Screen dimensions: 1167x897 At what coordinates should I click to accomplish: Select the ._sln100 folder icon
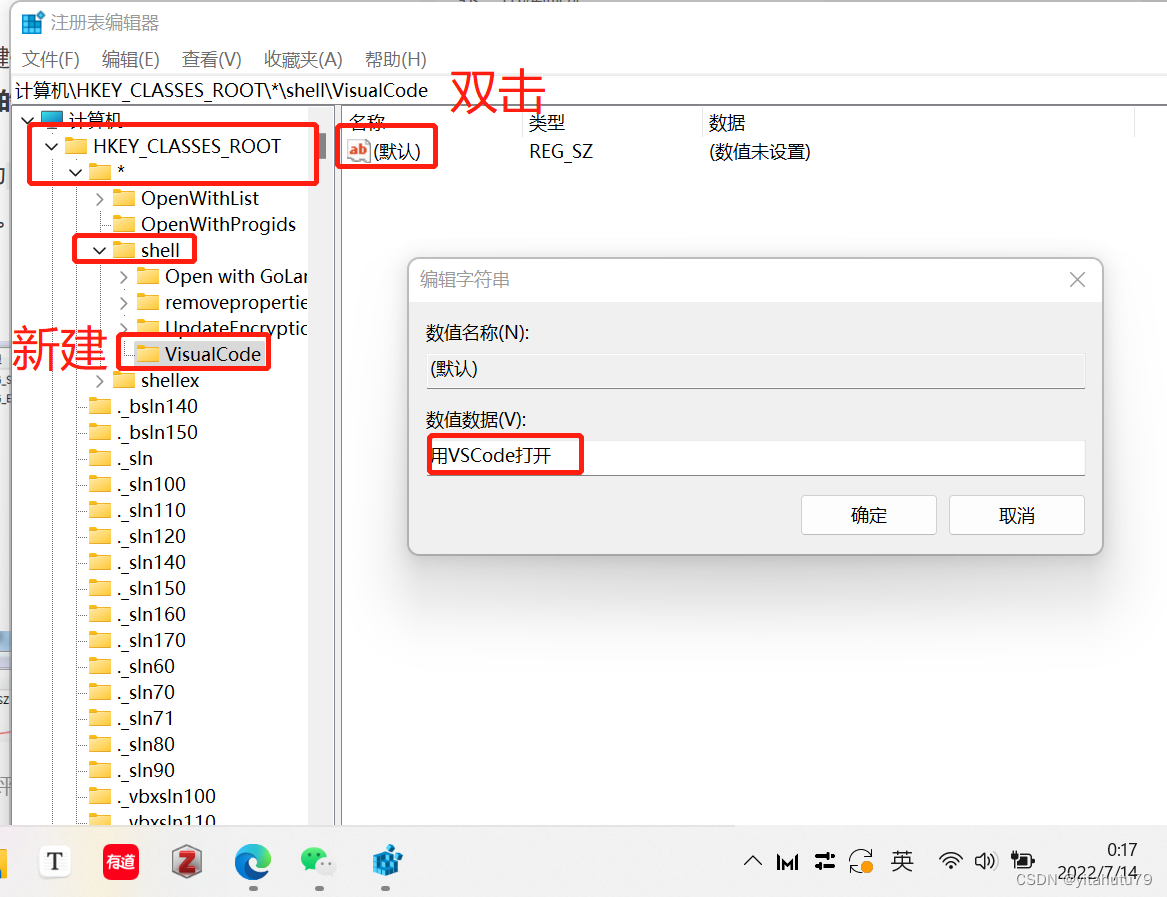coord(100,485)
